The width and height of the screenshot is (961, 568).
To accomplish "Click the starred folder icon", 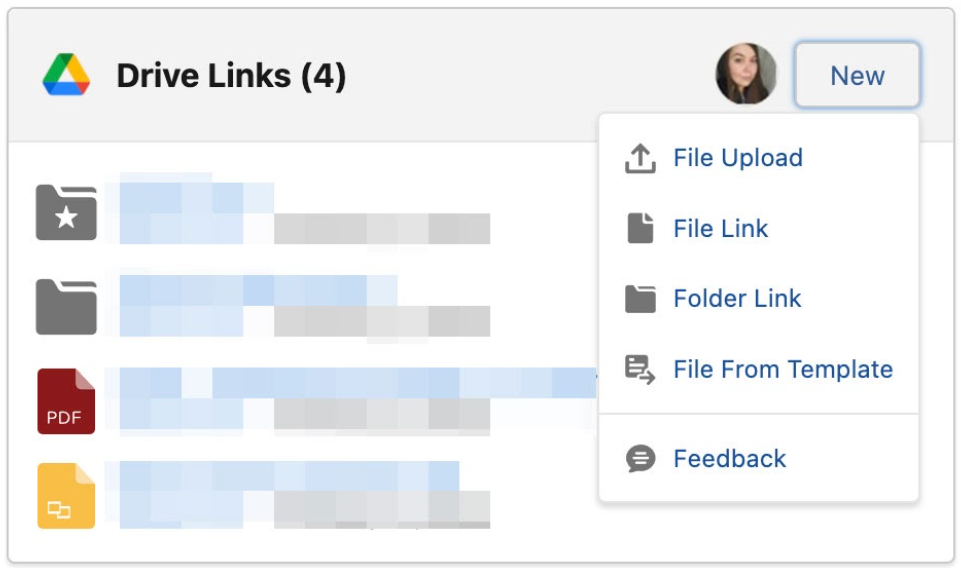I will [x=66, y=213].
